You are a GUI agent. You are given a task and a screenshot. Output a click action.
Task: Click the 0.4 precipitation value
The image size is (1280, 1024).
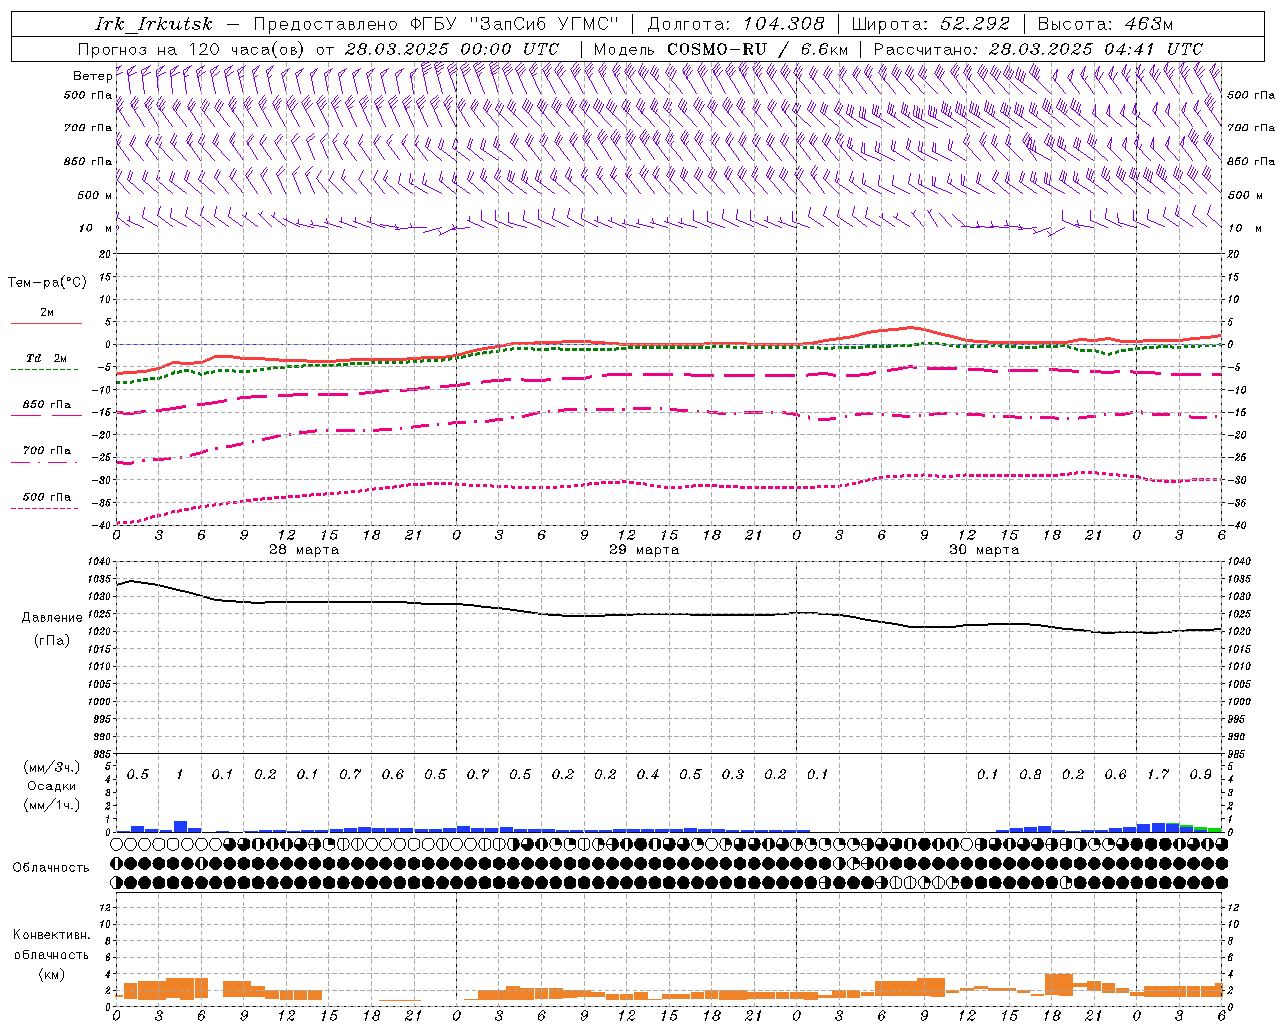[648, 774]
